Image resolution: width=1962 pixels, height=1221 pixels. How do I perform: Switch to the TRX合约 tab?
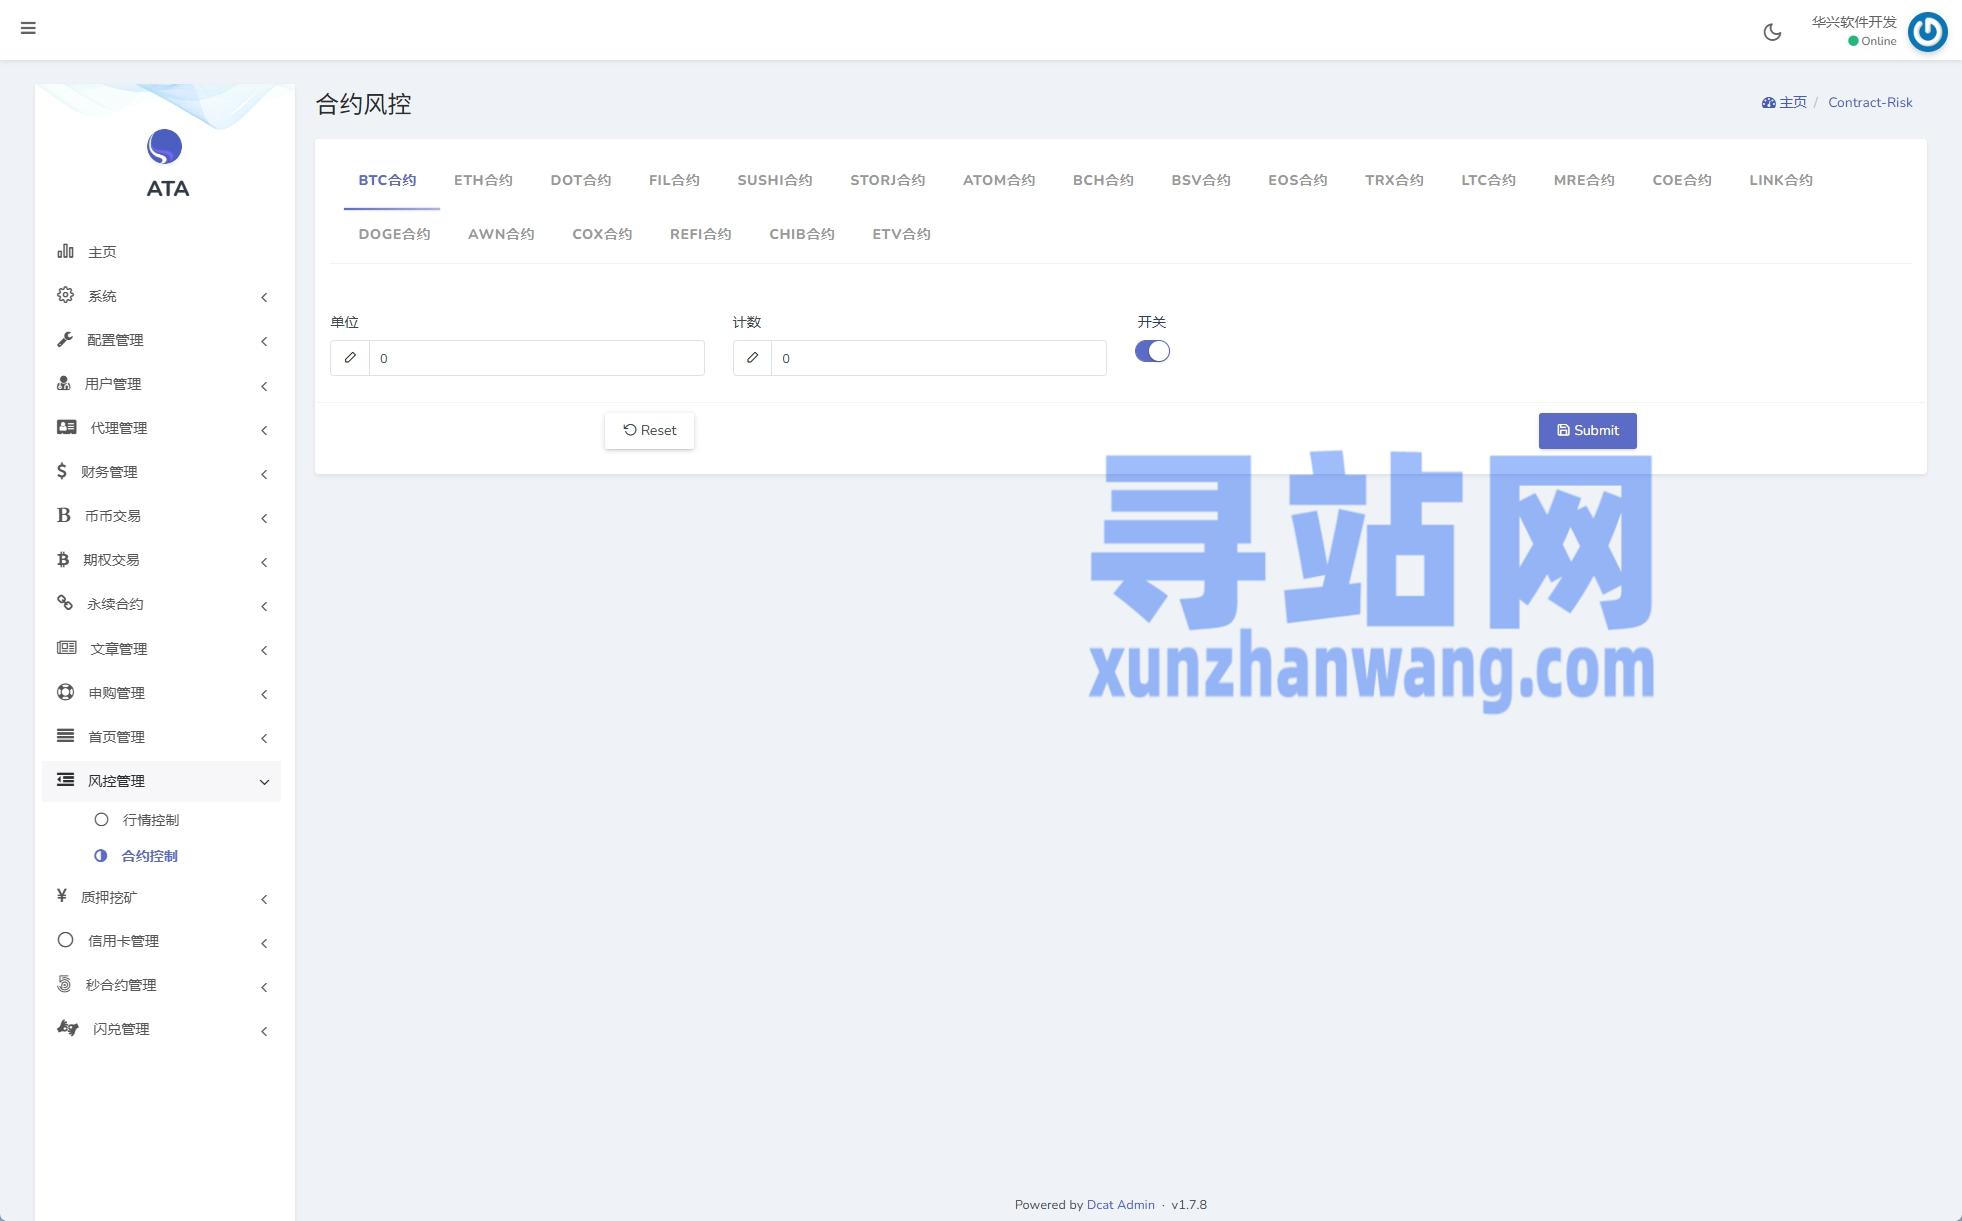point(1394,180)
